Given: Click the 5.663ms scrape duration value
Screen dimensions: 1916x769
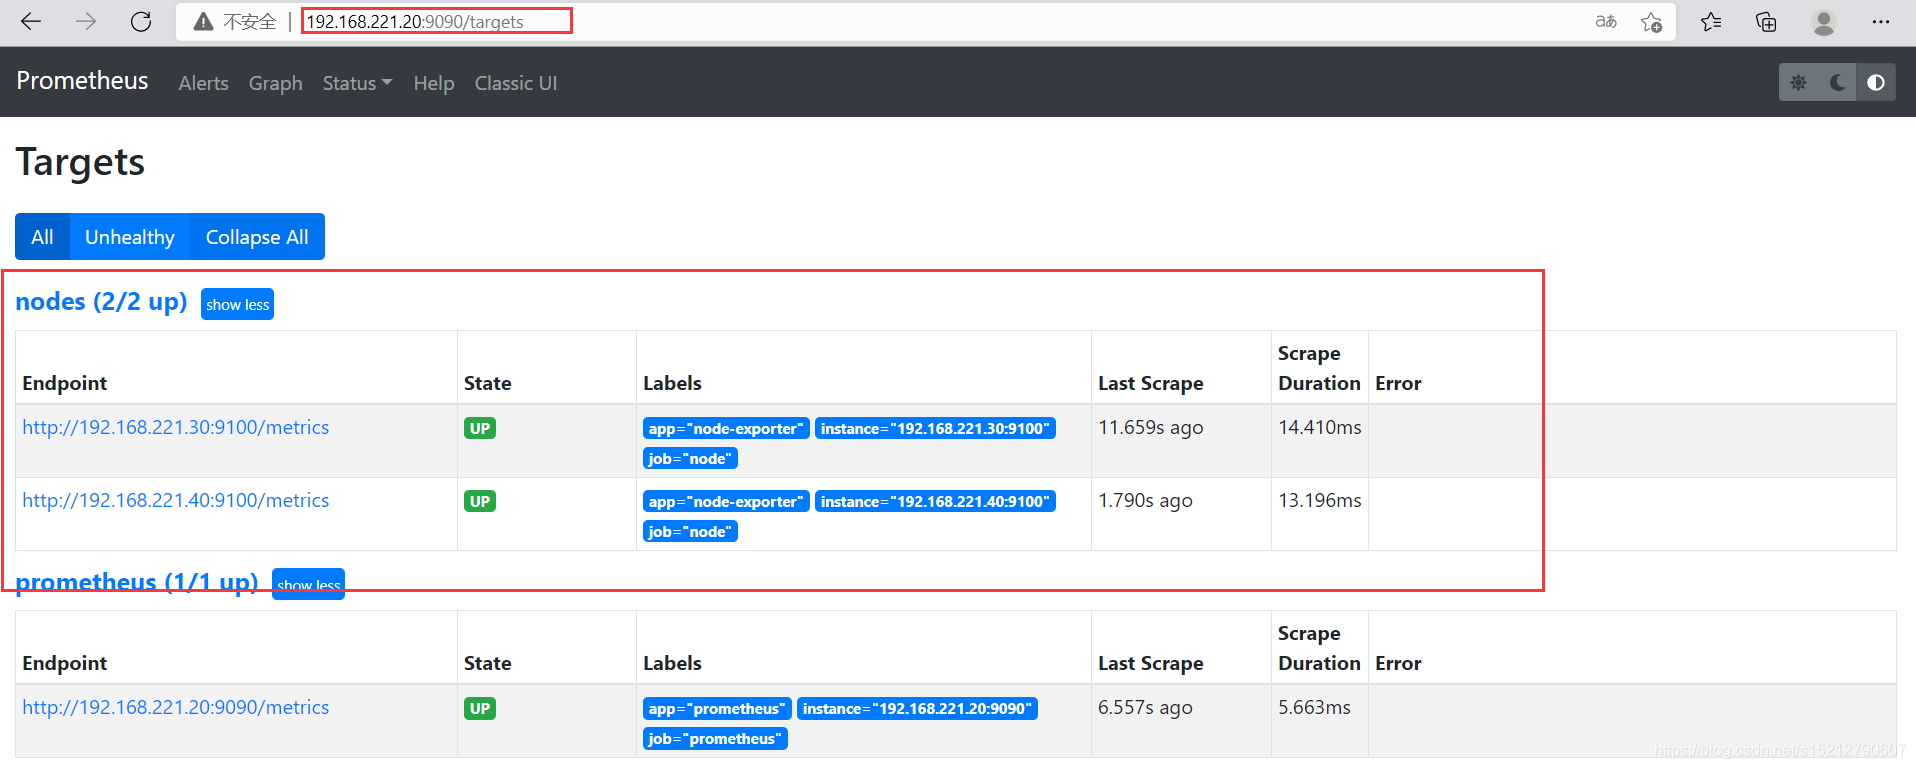Looking at the screenshot, I should (1314, 707).
